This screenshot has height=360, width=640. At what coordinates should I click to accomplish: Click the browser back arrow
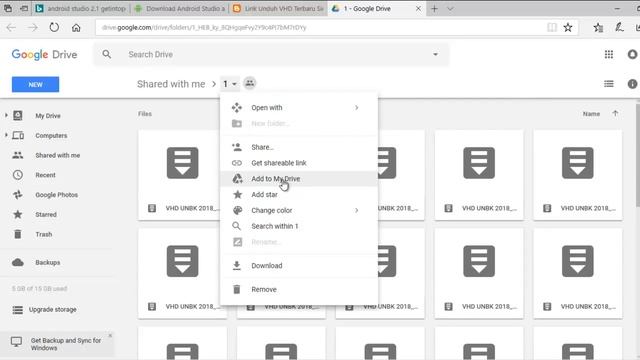click(11, 27)
